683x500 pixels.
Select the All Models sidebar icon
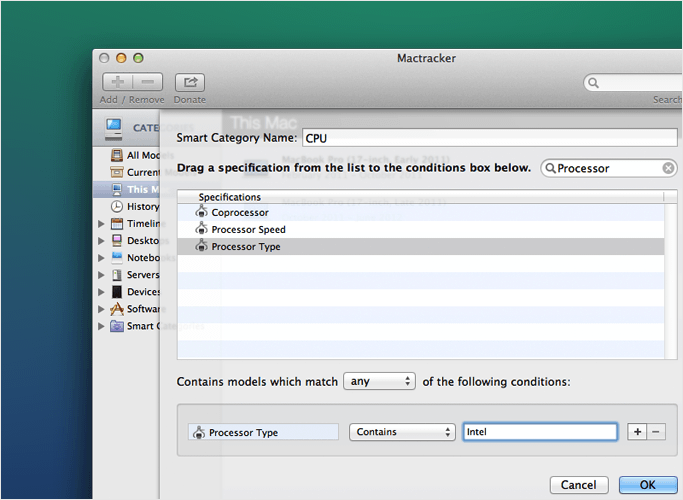point(117,155)
